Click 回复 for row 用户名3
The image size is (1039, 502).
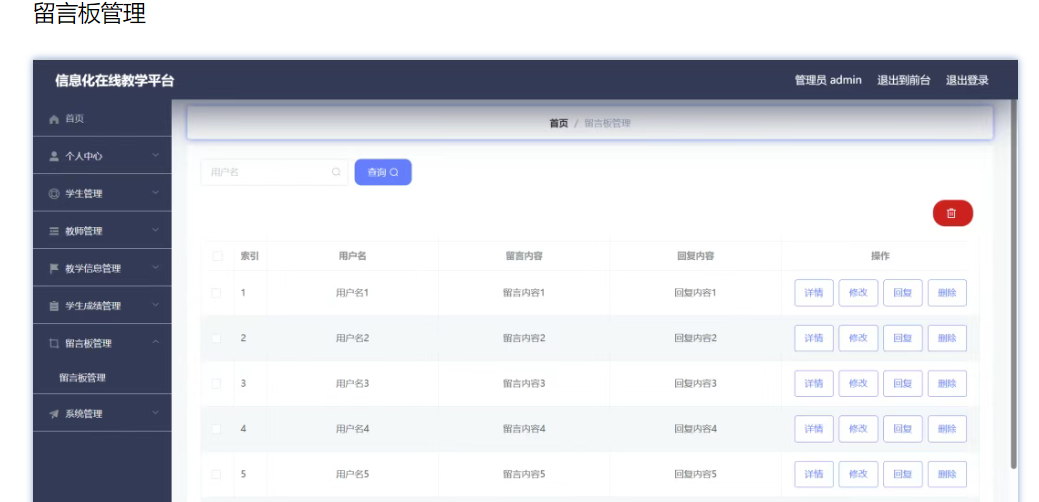click(x=902, y=383)
